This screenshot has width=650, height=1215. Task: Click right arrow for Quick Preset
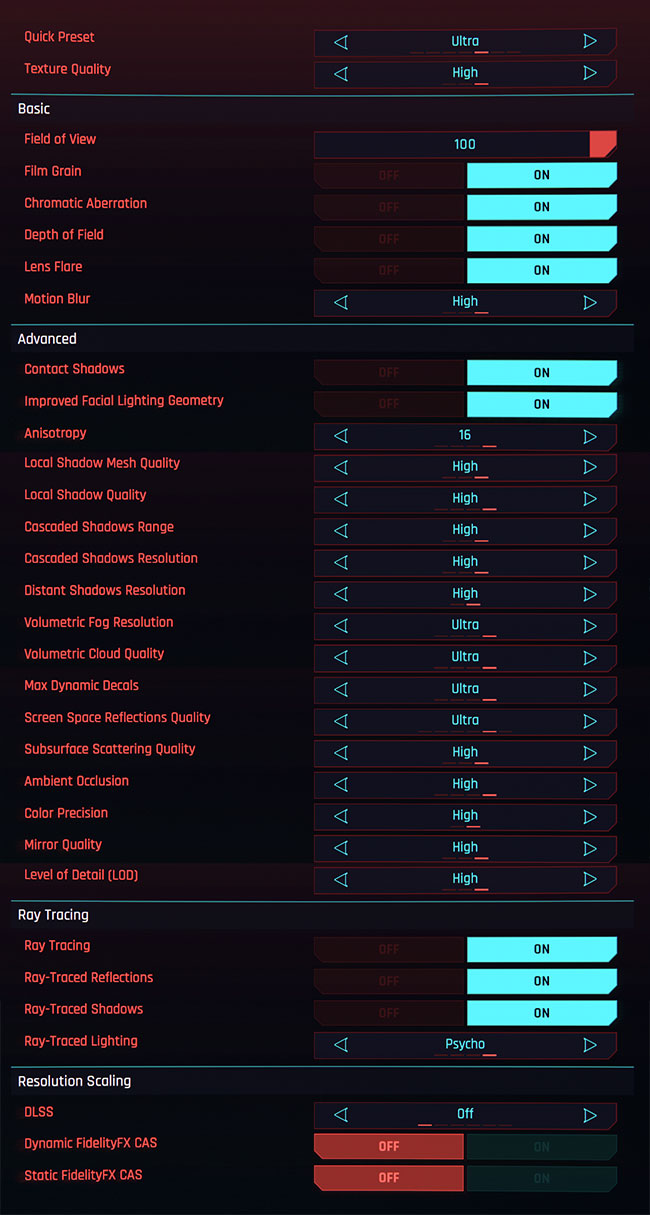590,41
